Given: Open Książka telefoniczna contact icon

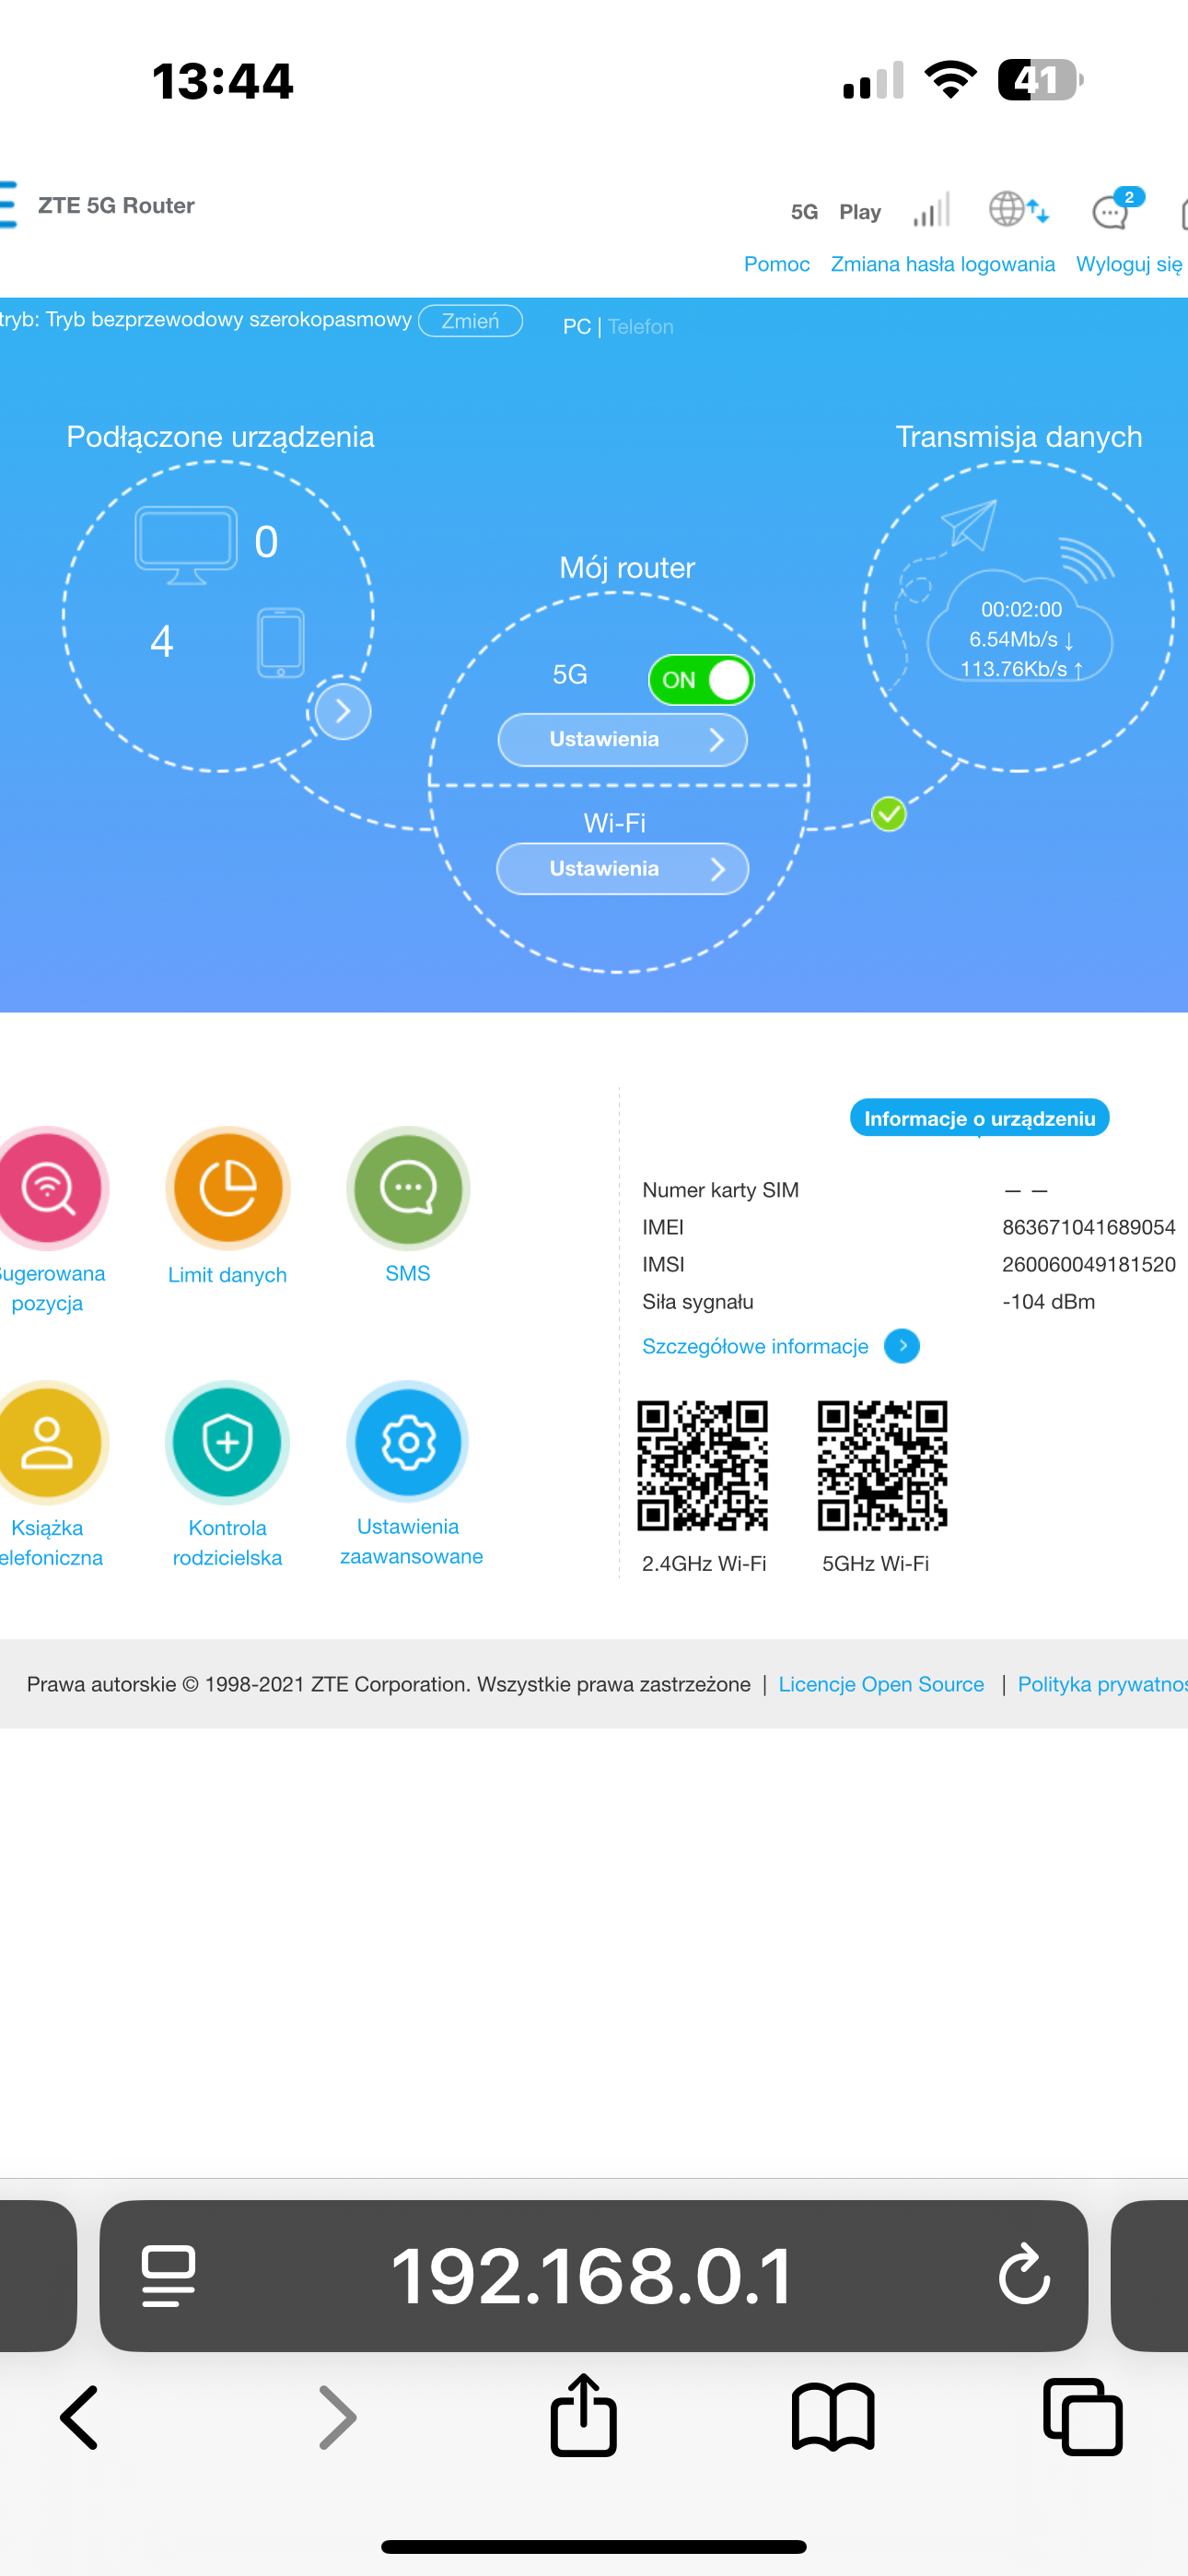Looking at the screenshot, I should tap(46, 1441).
